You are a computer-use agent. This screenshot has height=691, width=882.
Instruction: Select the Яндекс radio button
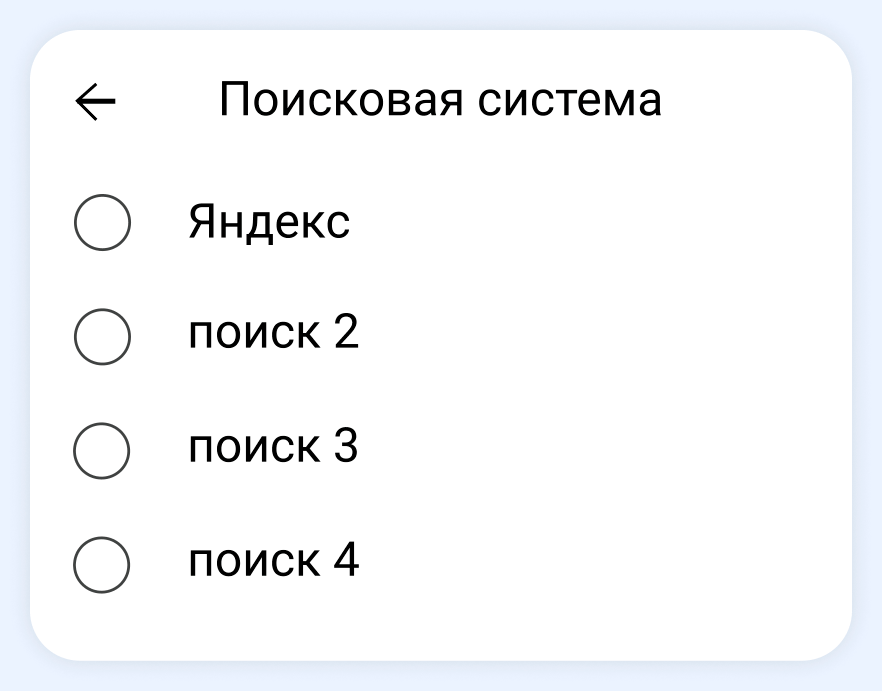pos(102,223)
